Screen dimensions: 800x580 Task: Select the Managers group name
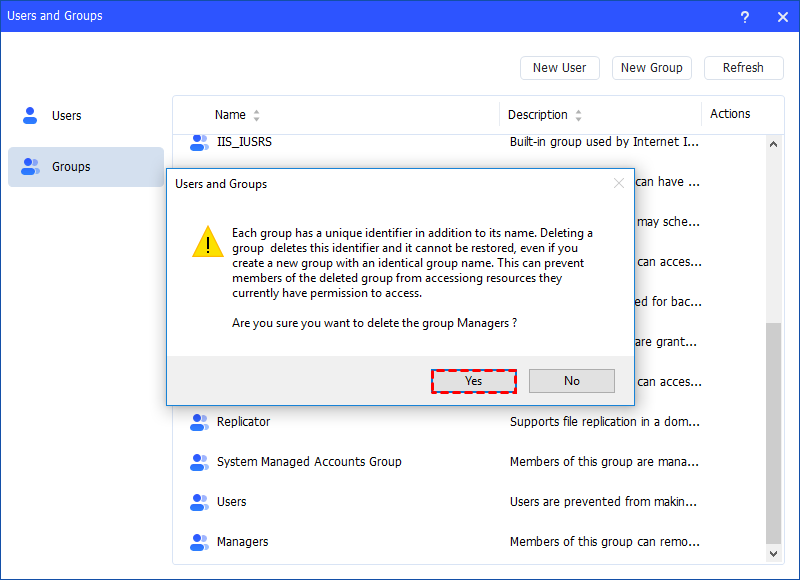pos(242,542)
